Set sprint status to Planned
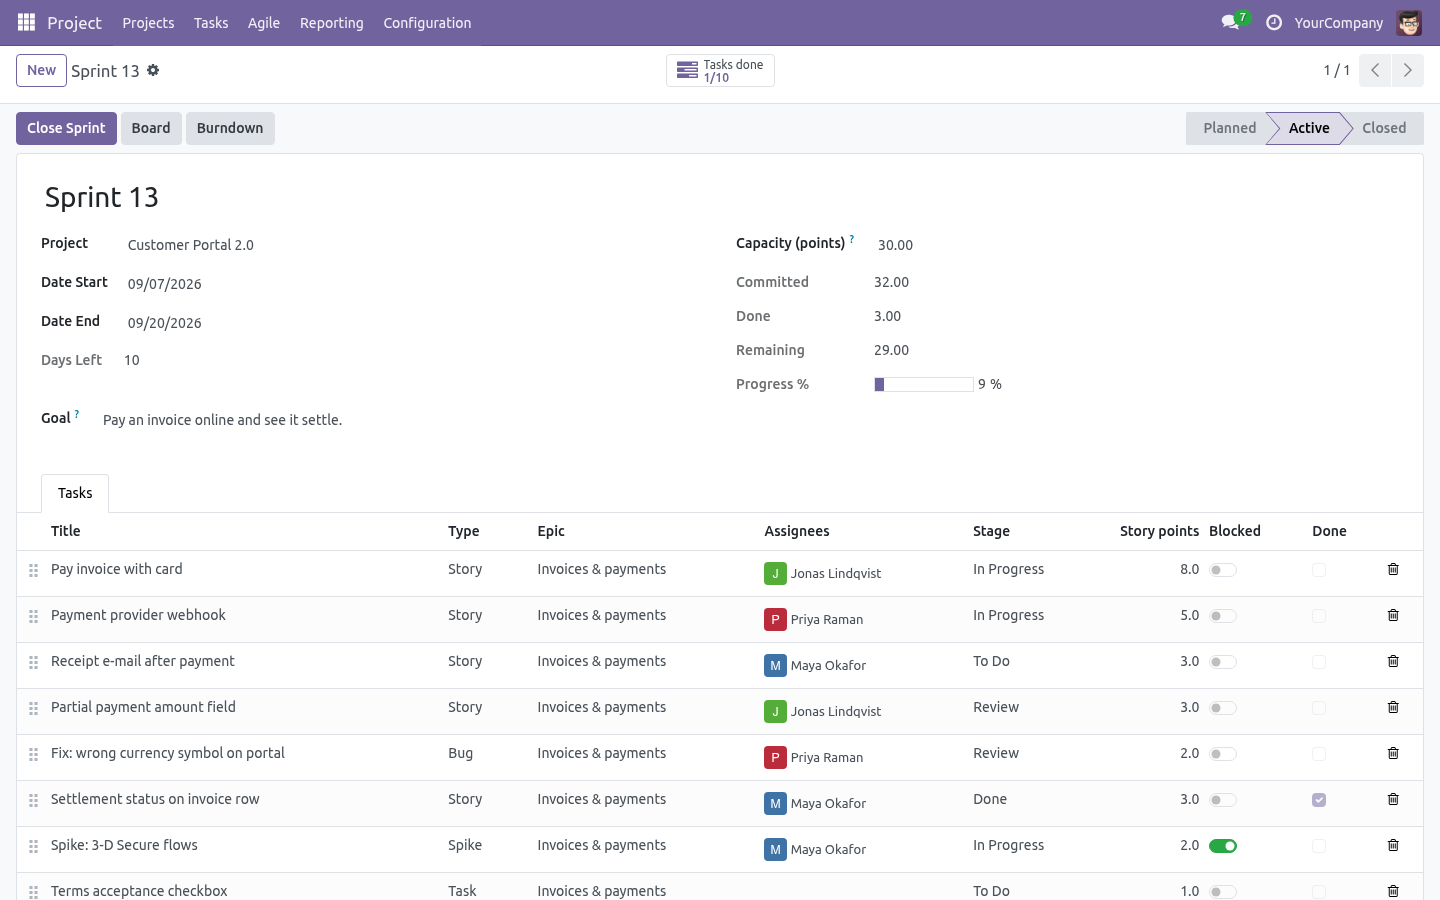Viewport: 1440px width, 900px height. pos(1229,128)
